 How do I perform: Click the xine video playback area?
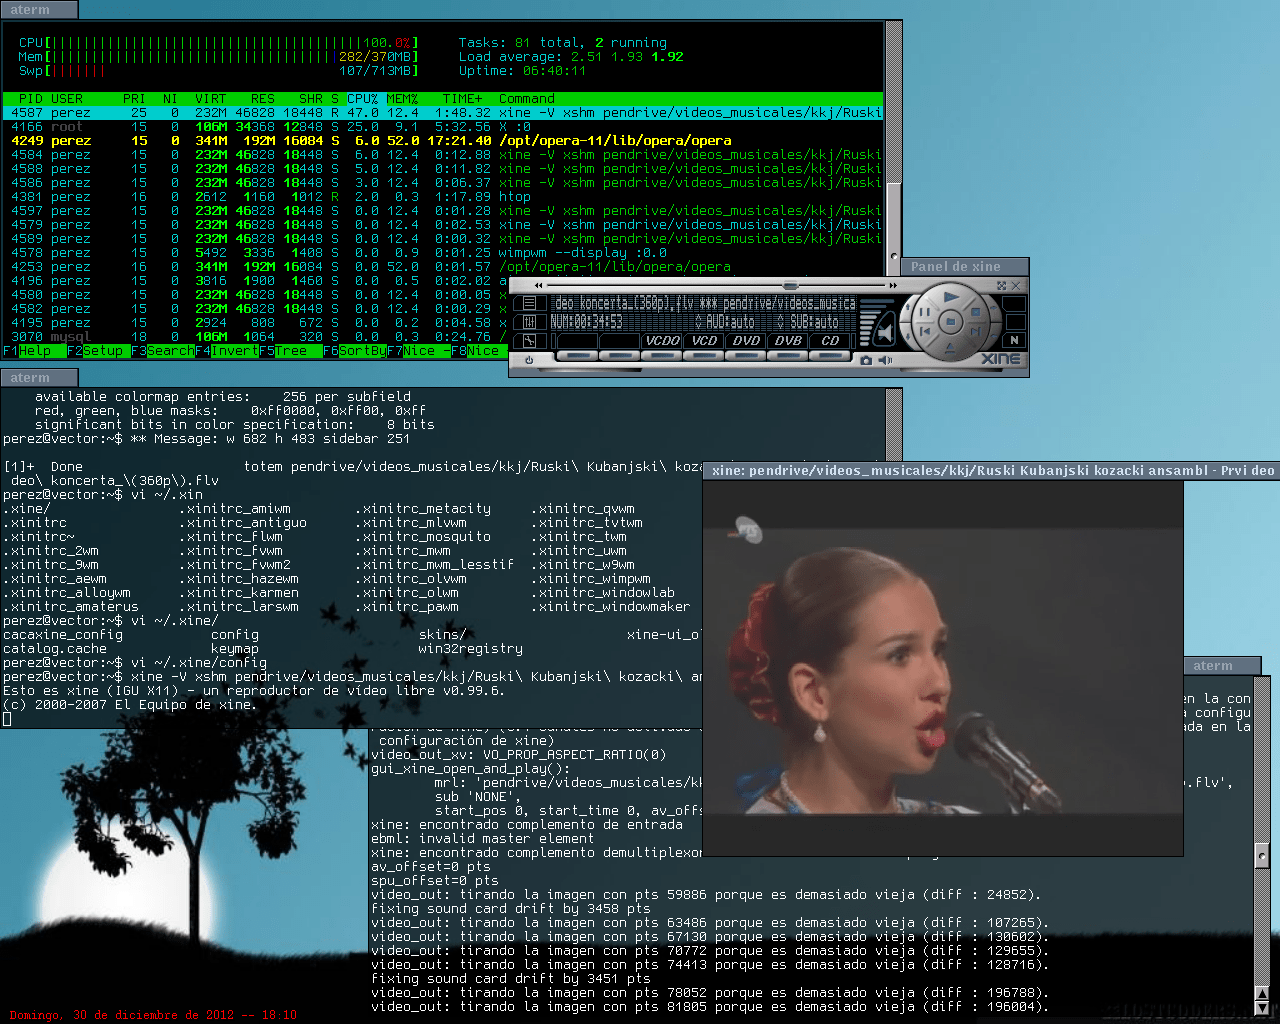943,667
